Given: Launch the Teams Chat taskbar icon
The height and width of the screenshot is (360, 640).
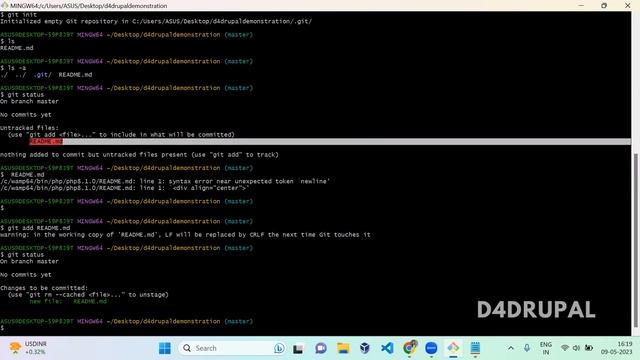Looking at the screenshot, I should click(321, 348).
